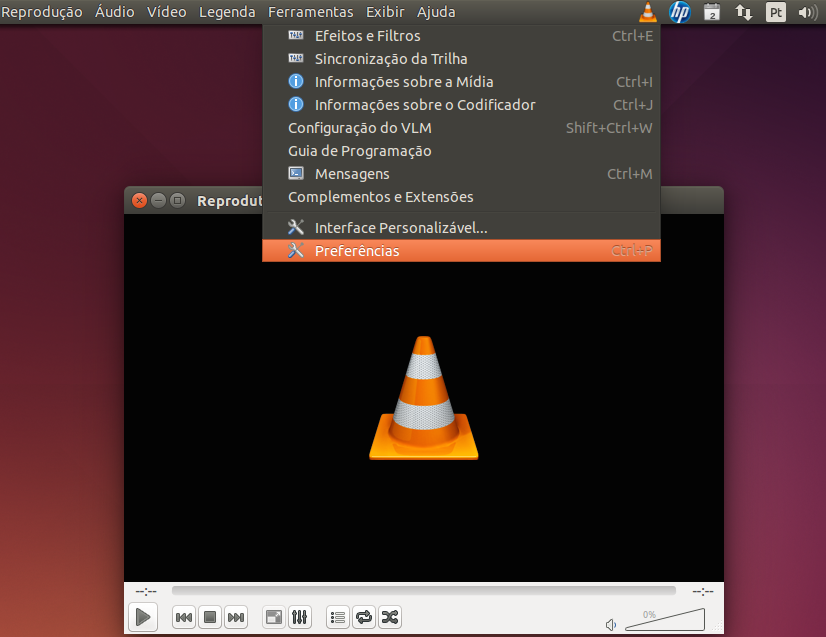The width and height of the screenshot is (826, 637).
Task: Open Preferências from the Ferramentas menu
Action: pos(461,251)
